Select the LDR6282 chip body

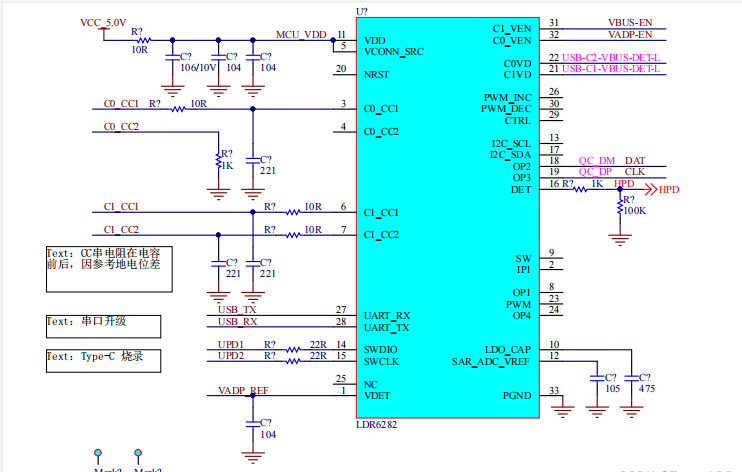tap(448, 218)
